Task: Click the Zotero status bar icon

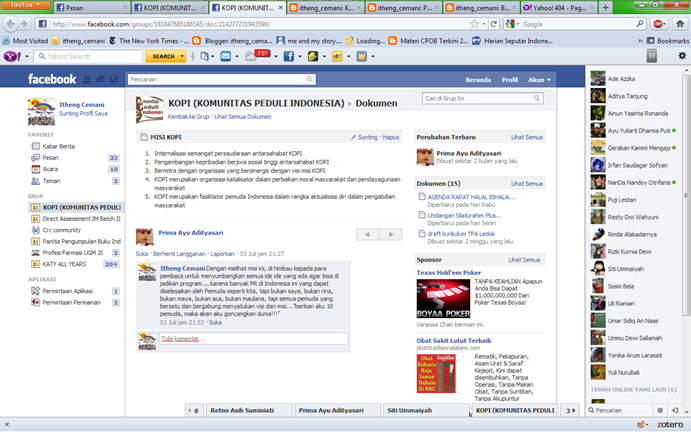Action: (670, 425)
